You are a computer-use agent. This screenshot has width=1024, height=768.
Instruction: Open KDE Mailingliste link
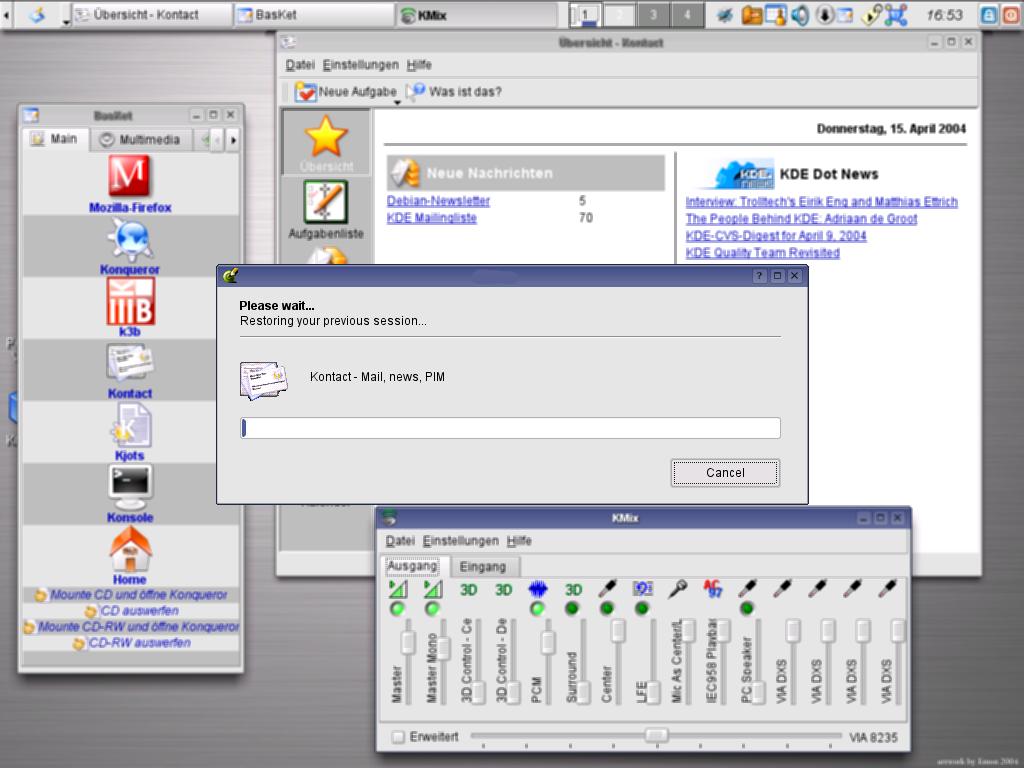point(432,217)
